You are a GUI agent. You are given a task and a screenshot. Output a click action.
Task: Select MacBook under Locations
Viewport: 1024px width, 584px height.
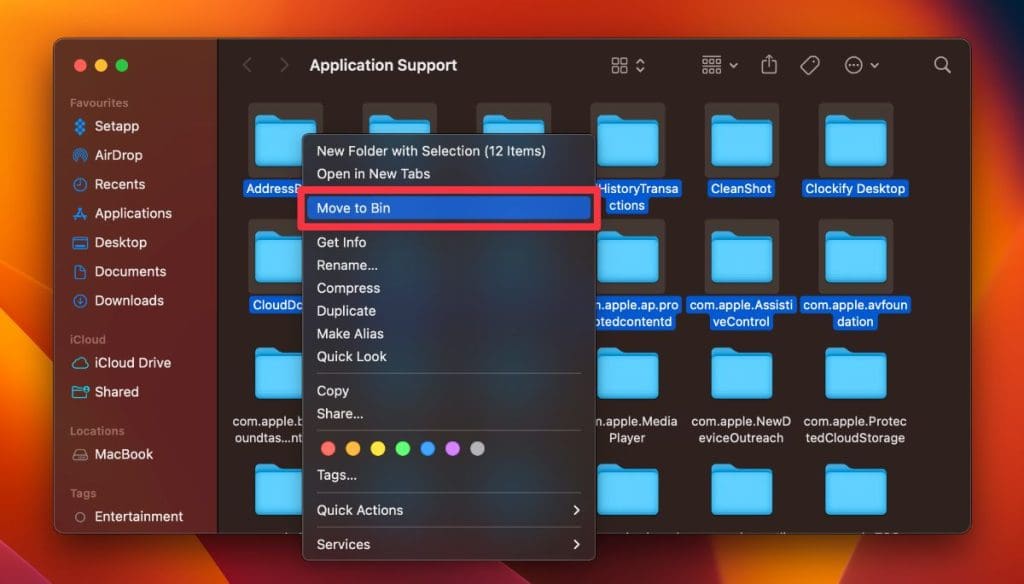click(112, 455)
